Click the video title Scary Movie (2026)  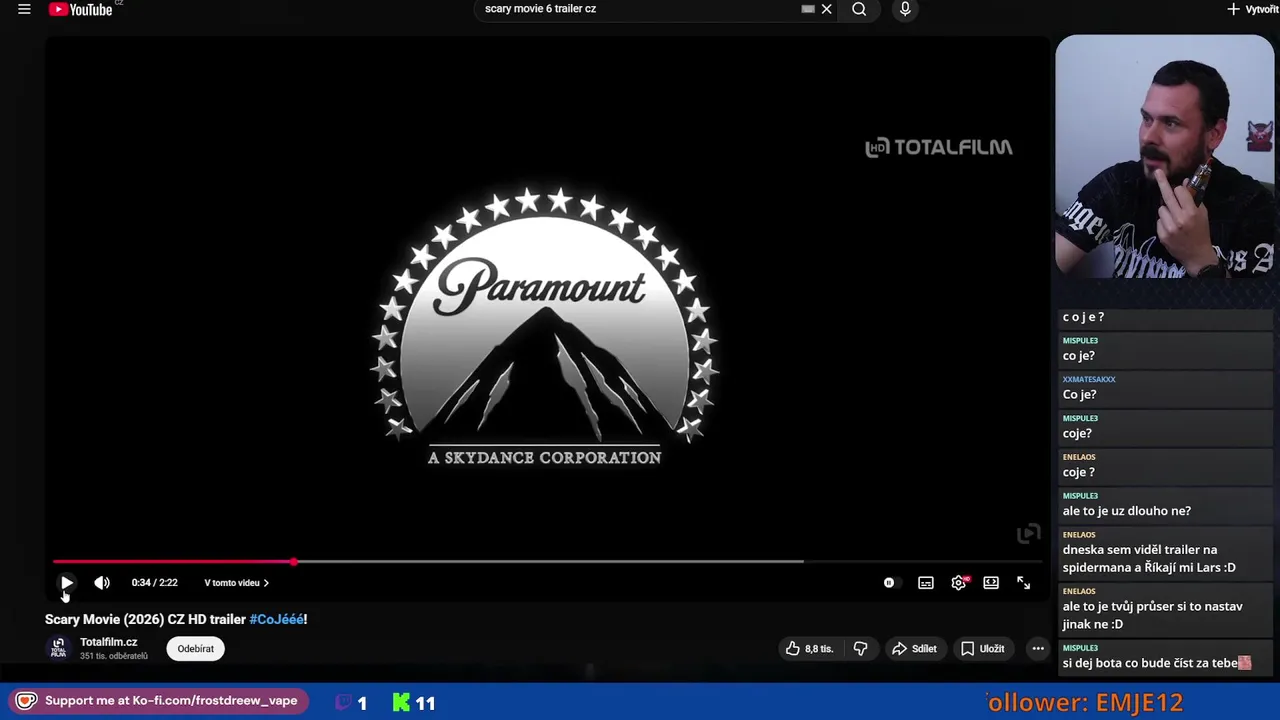click(x=176, y=620)
